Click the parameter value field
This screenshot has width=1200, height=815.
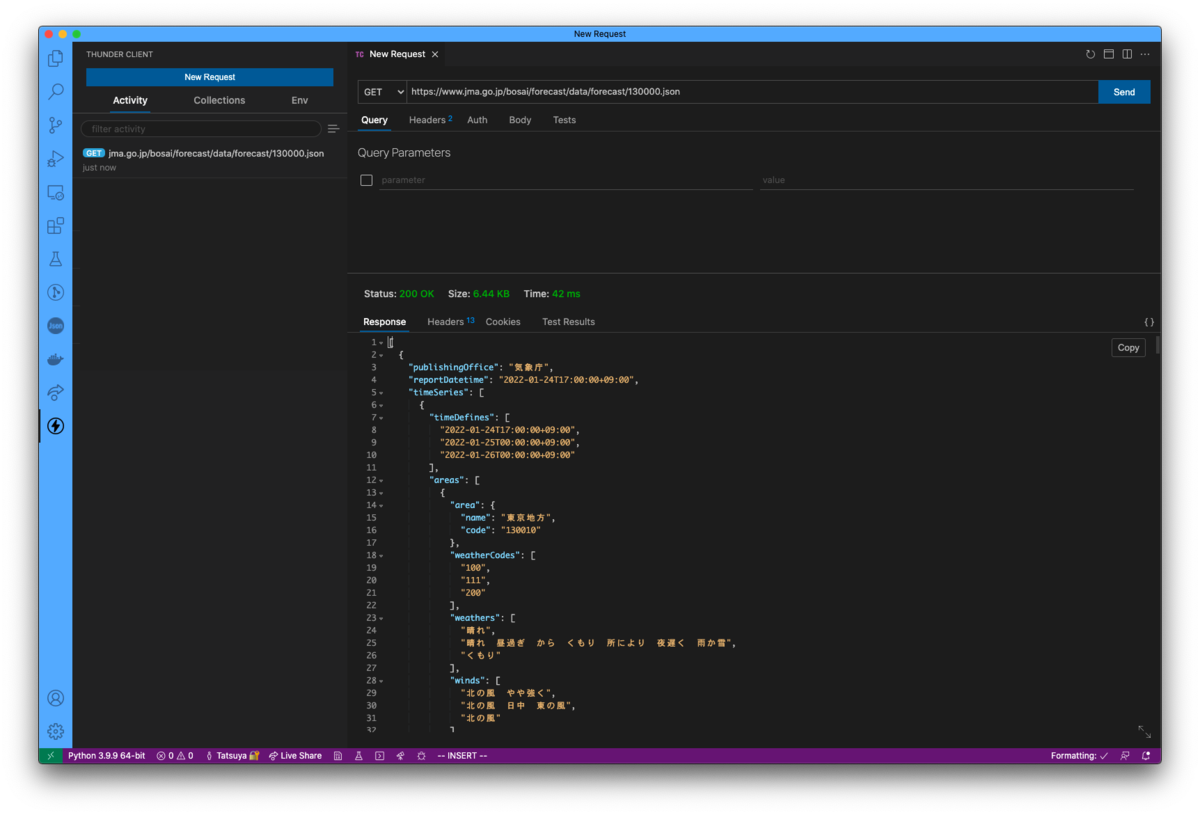946,180
